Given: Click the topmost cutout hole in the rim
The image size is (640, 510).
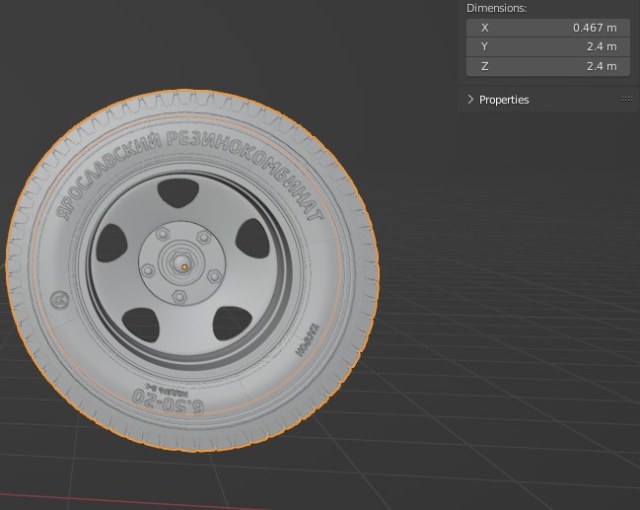Looking at the screenshot, I should [x=178, y=193].
